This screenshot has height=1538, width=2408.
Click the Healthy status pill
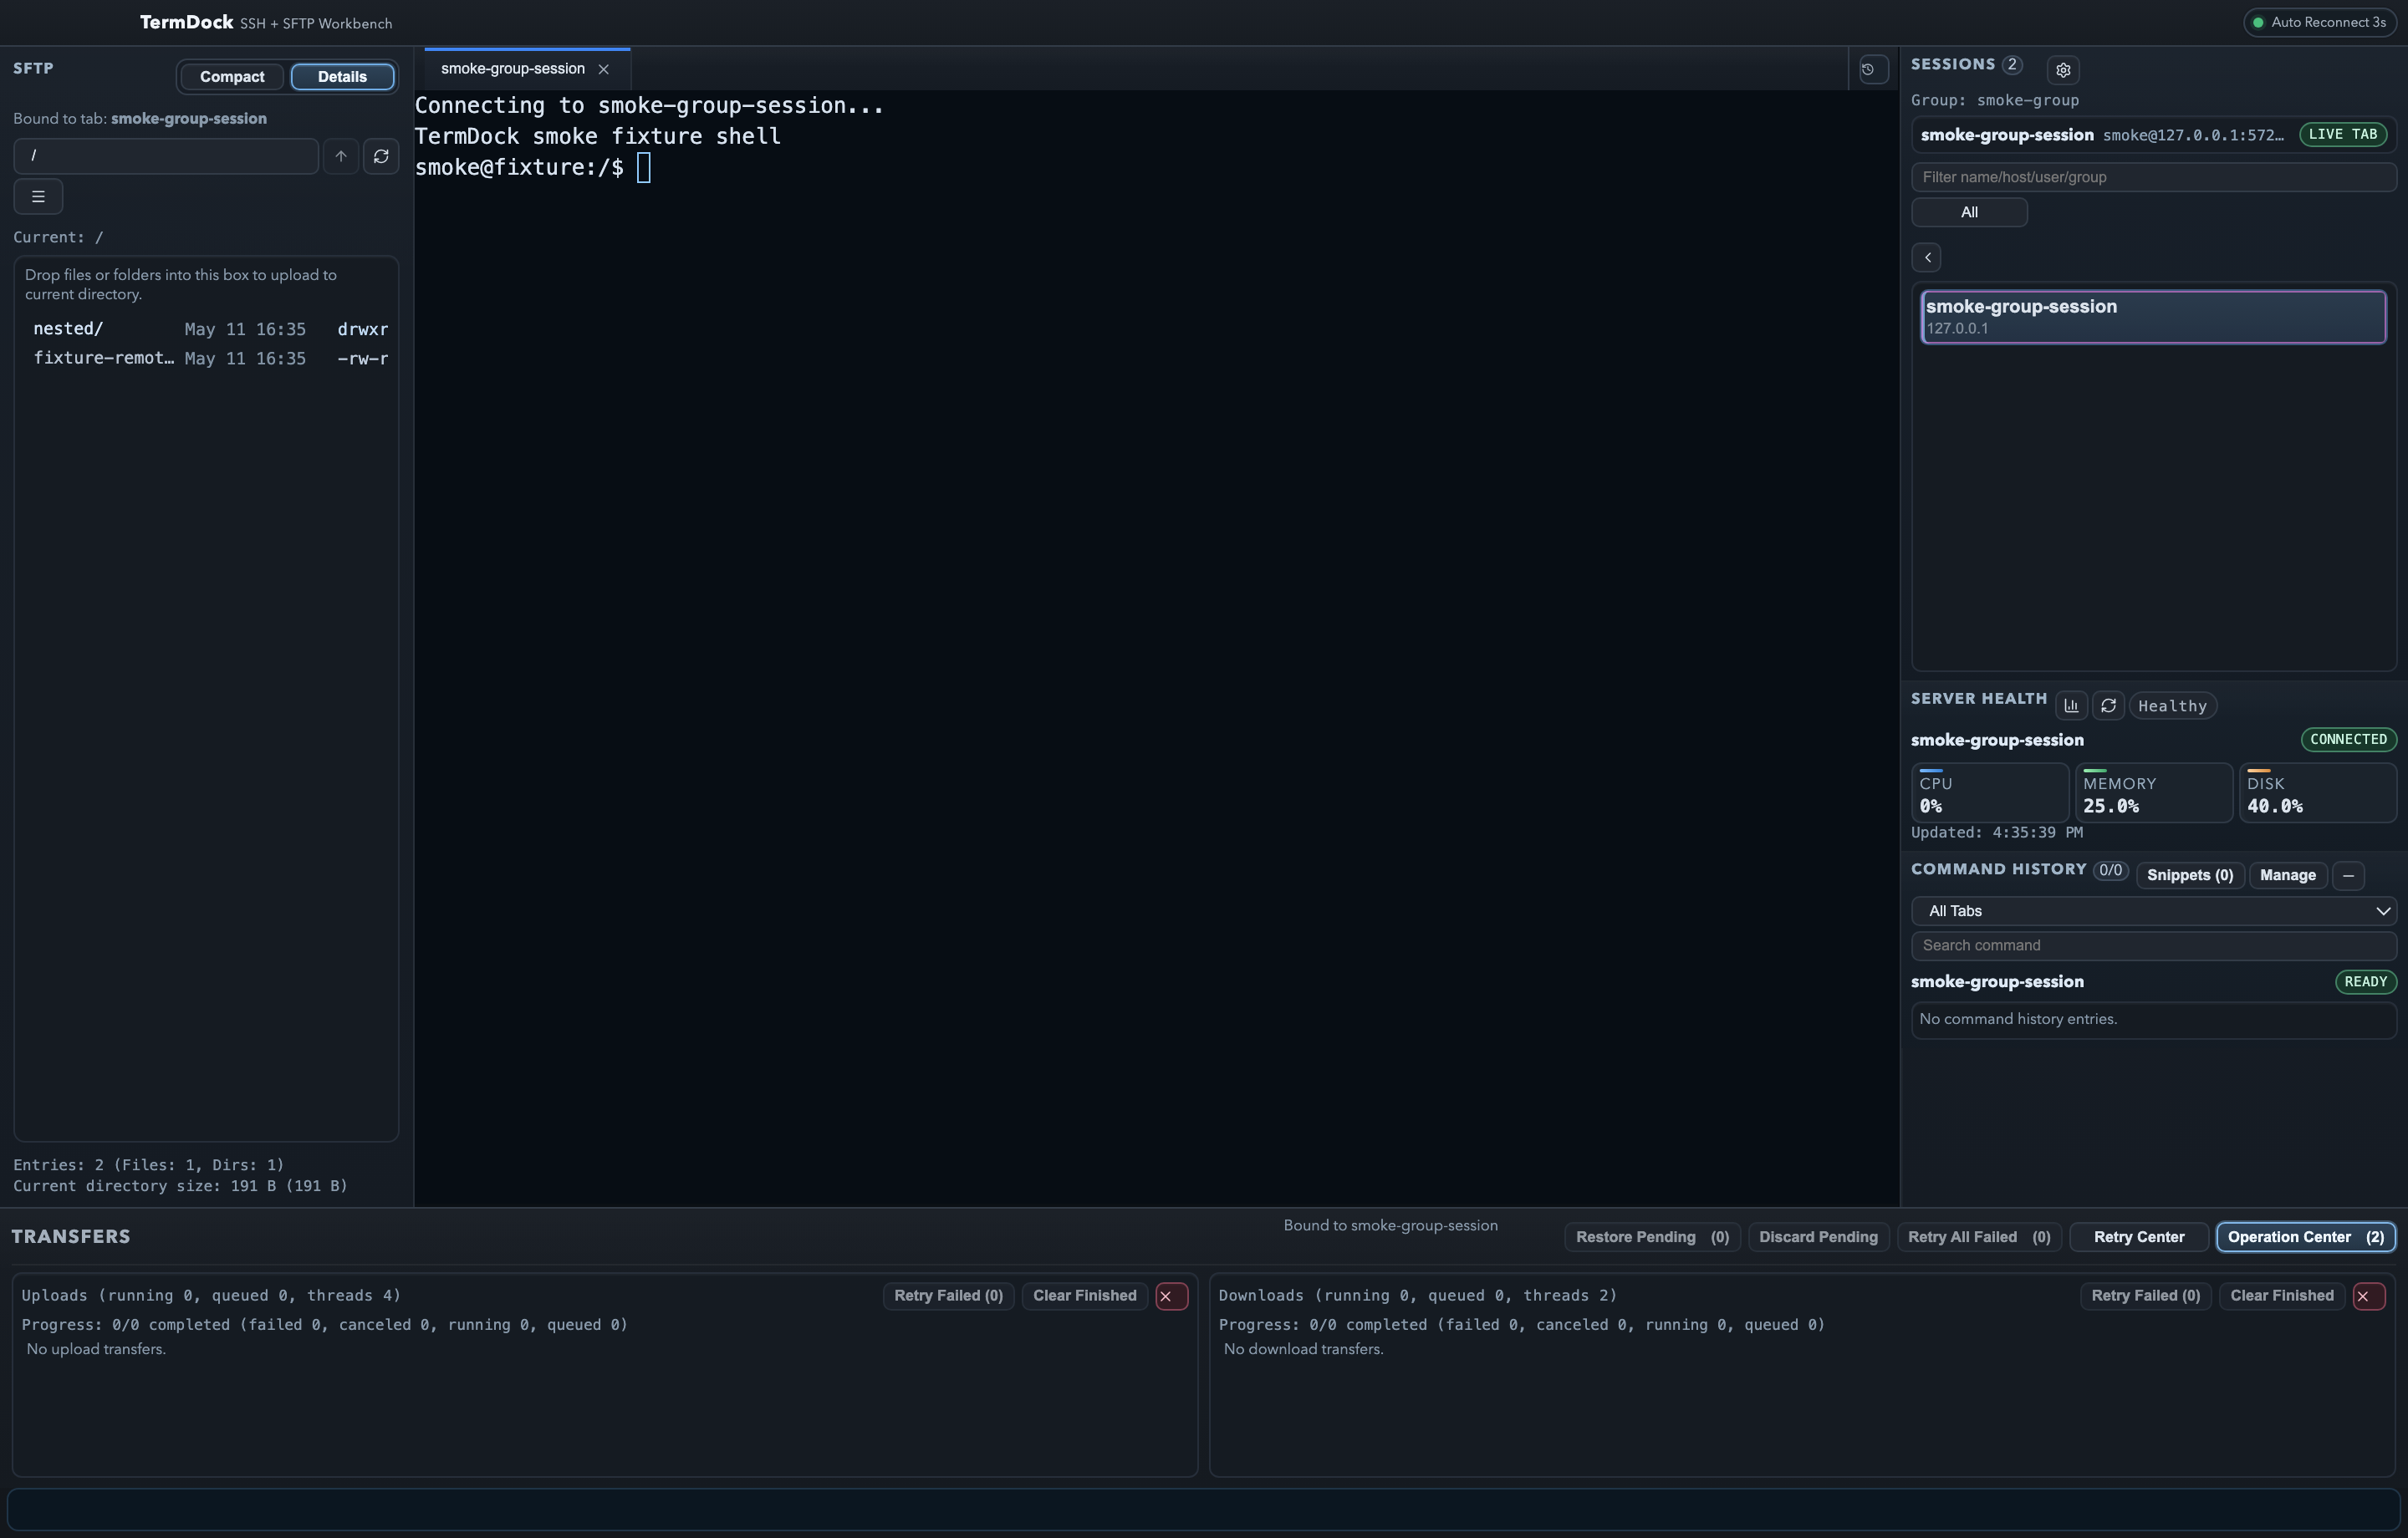[x=2172, y=706]
